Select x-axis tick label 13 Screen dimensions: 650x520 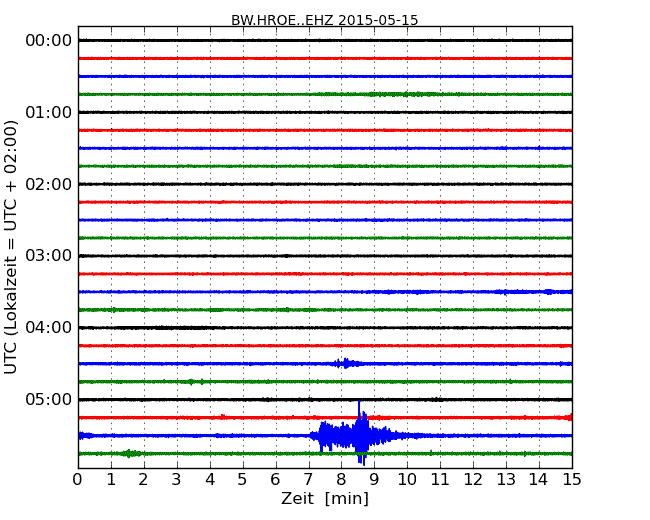click(x=506, y=480)
